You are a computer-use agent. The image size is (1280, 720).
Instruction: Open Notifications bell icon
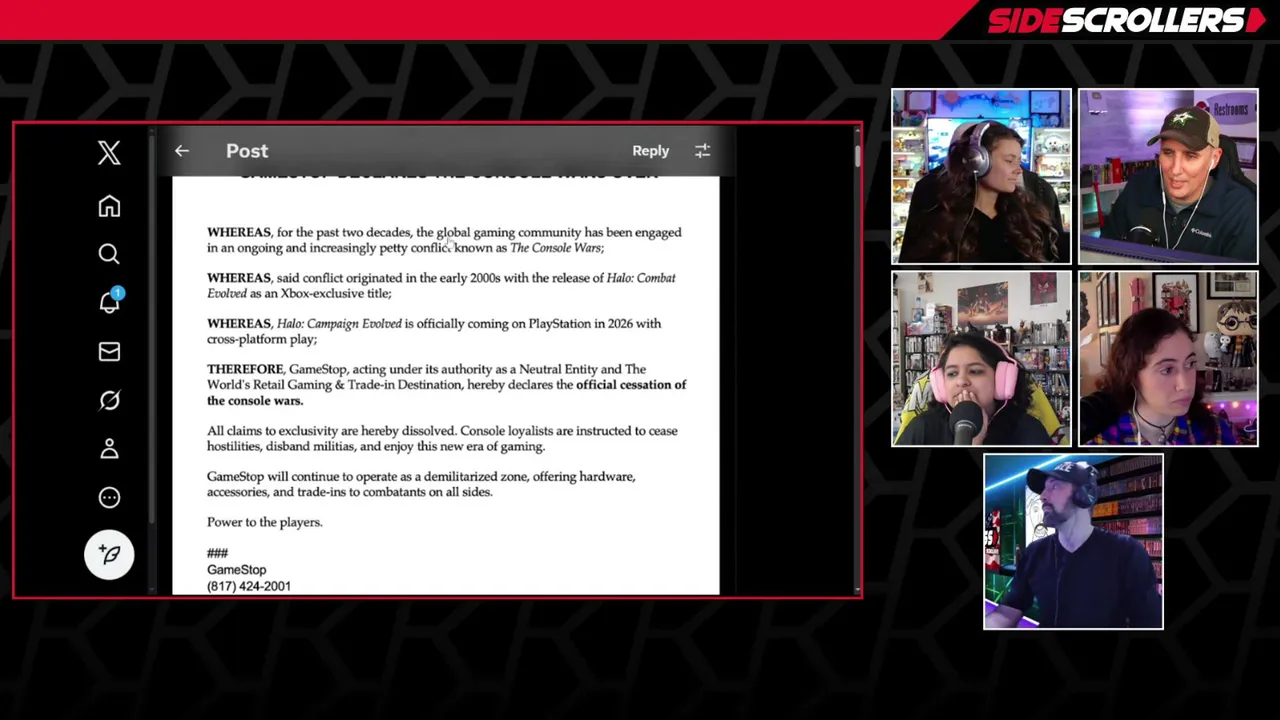tap(109, 301)
